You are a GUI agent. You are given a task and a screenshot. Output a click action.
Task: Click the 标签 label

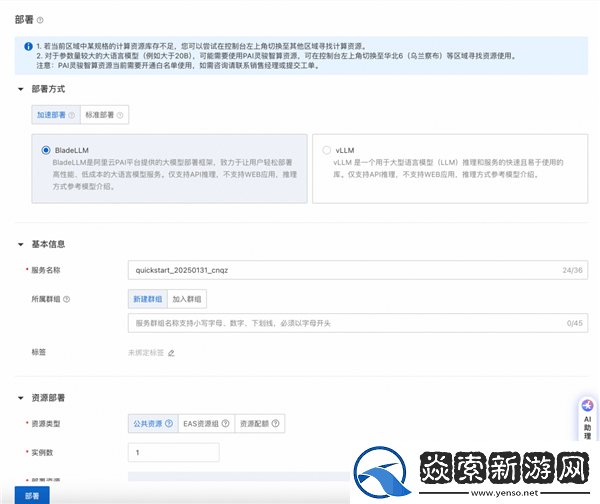coord(39,352)
